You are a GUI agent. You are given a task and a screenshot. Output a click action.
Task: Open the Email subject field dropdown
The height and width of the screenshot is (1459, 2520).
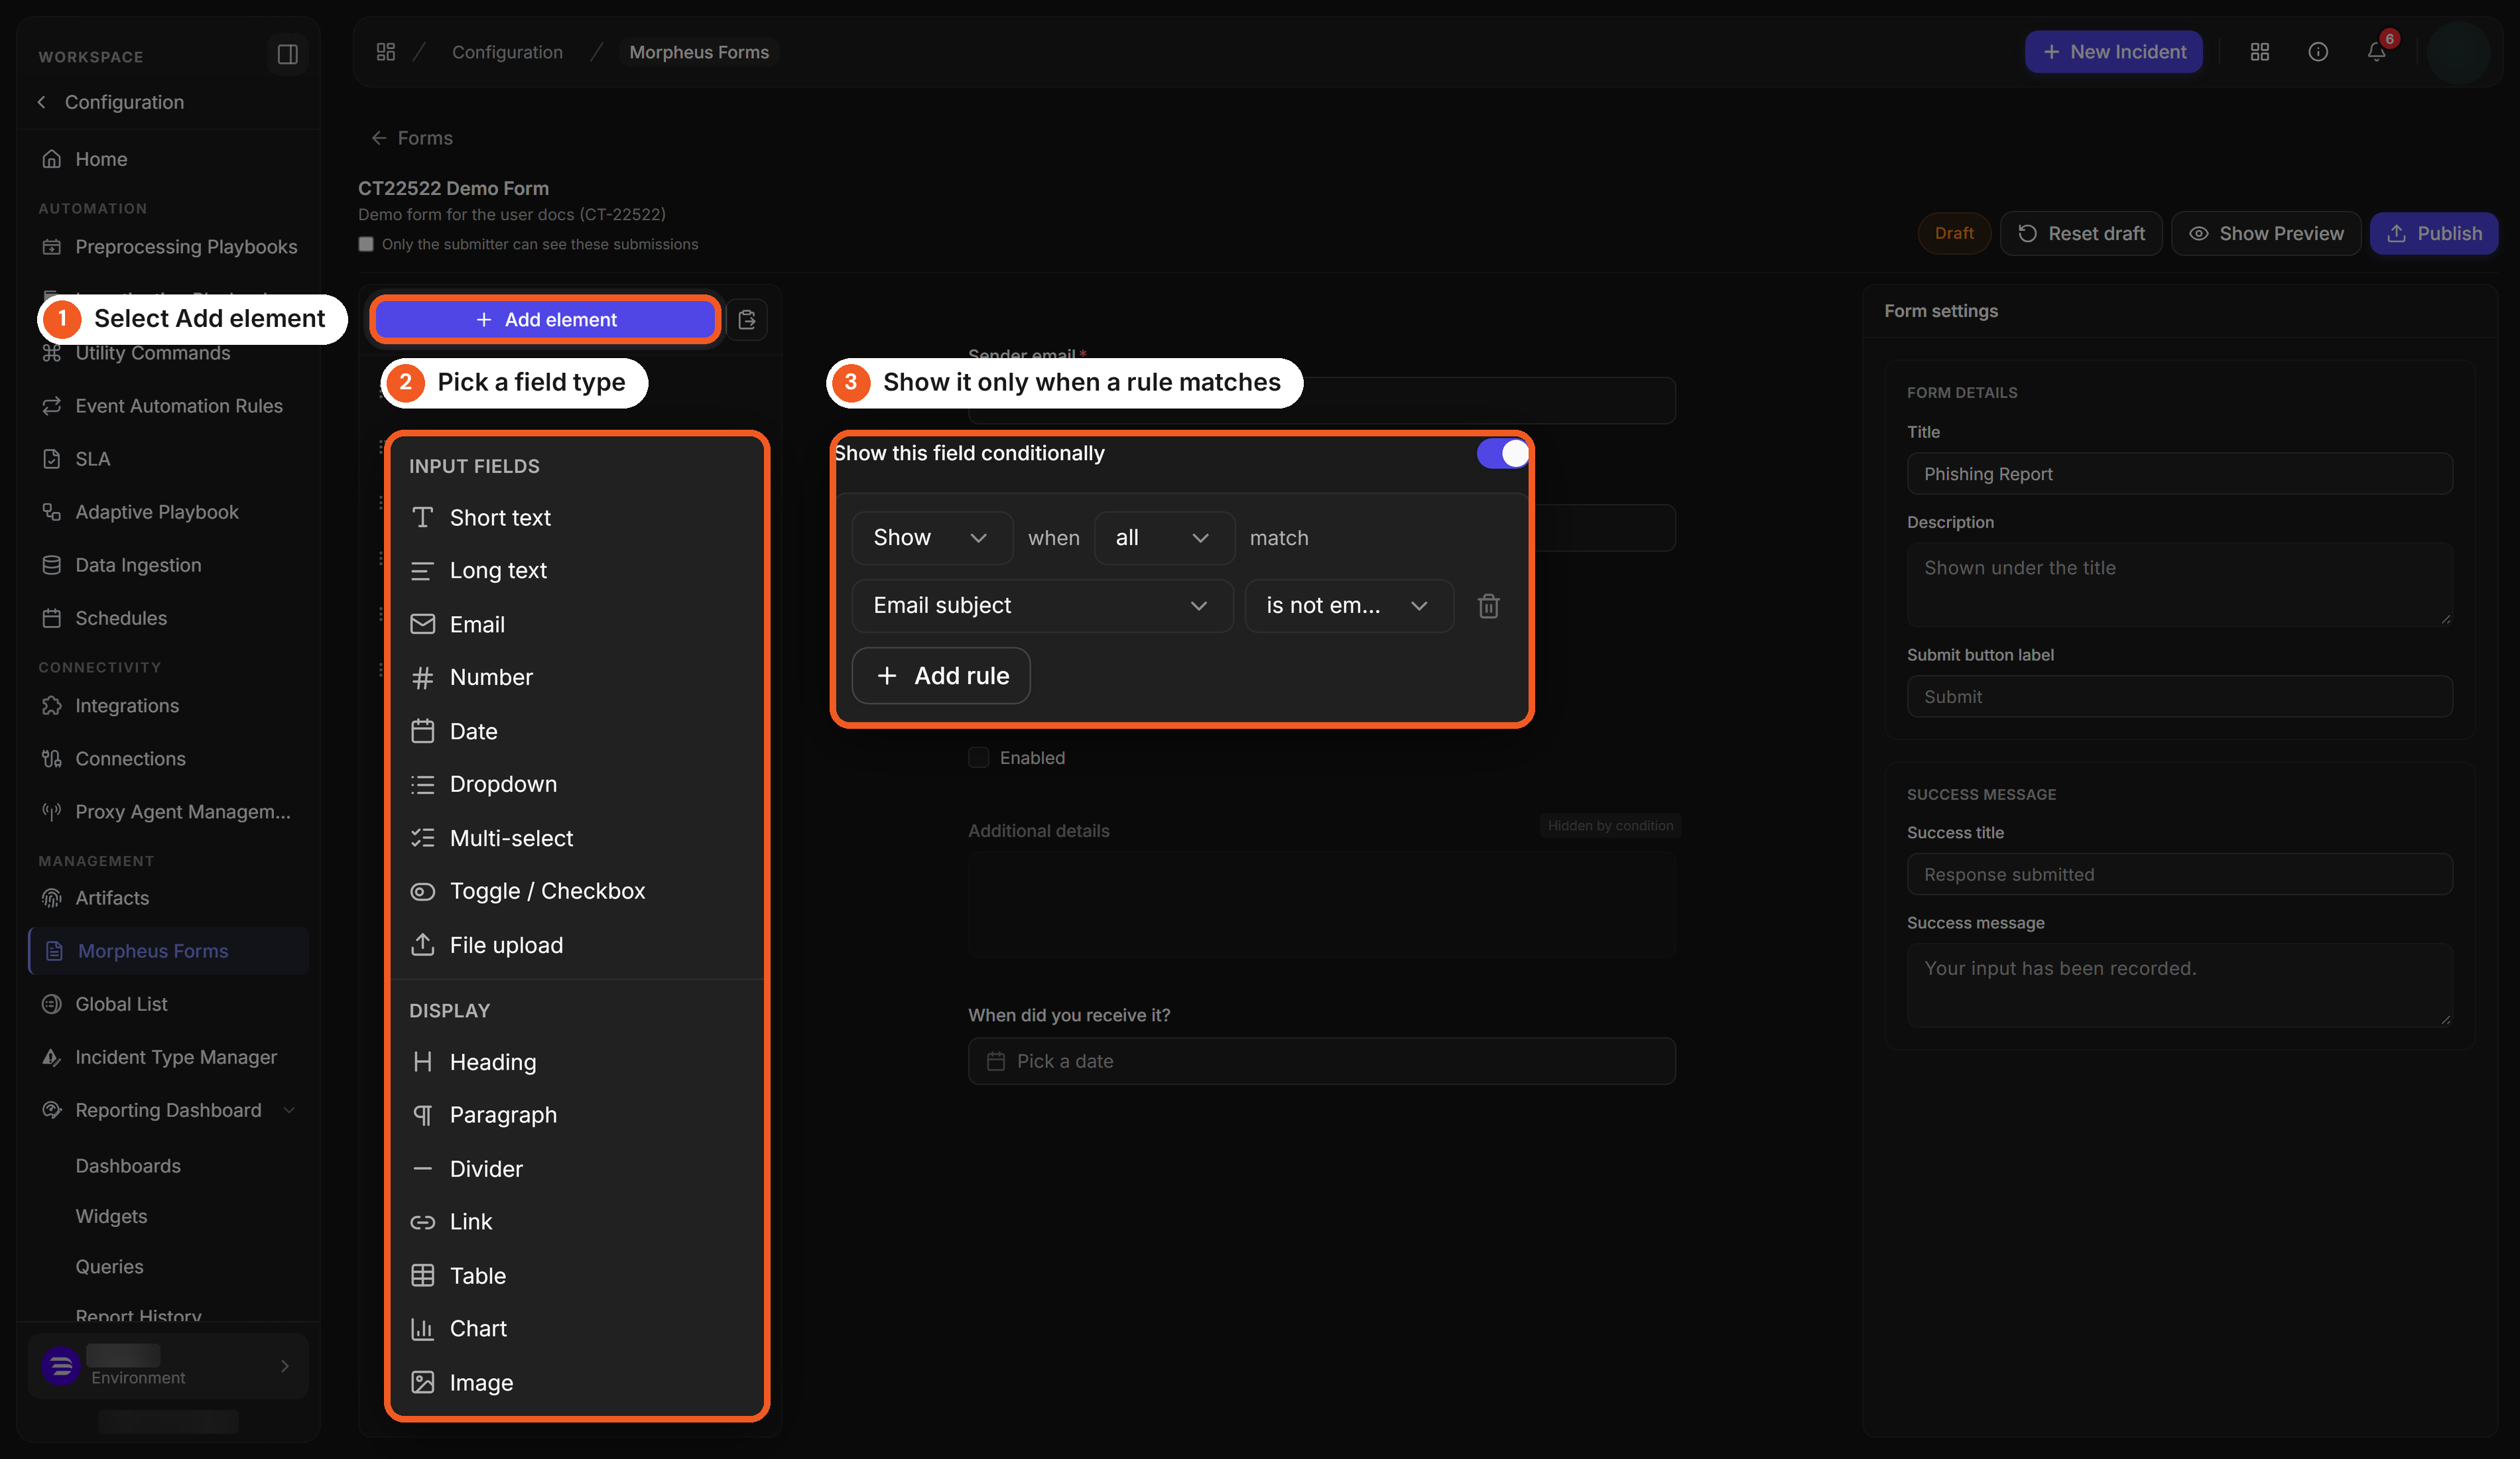[x=1042, y=606]
